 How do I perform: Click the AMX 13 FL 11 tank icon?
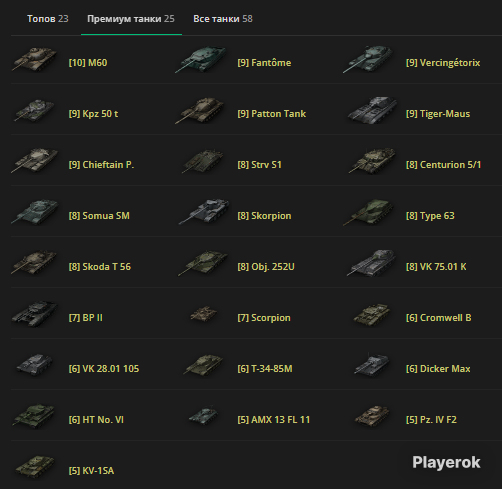204,415
